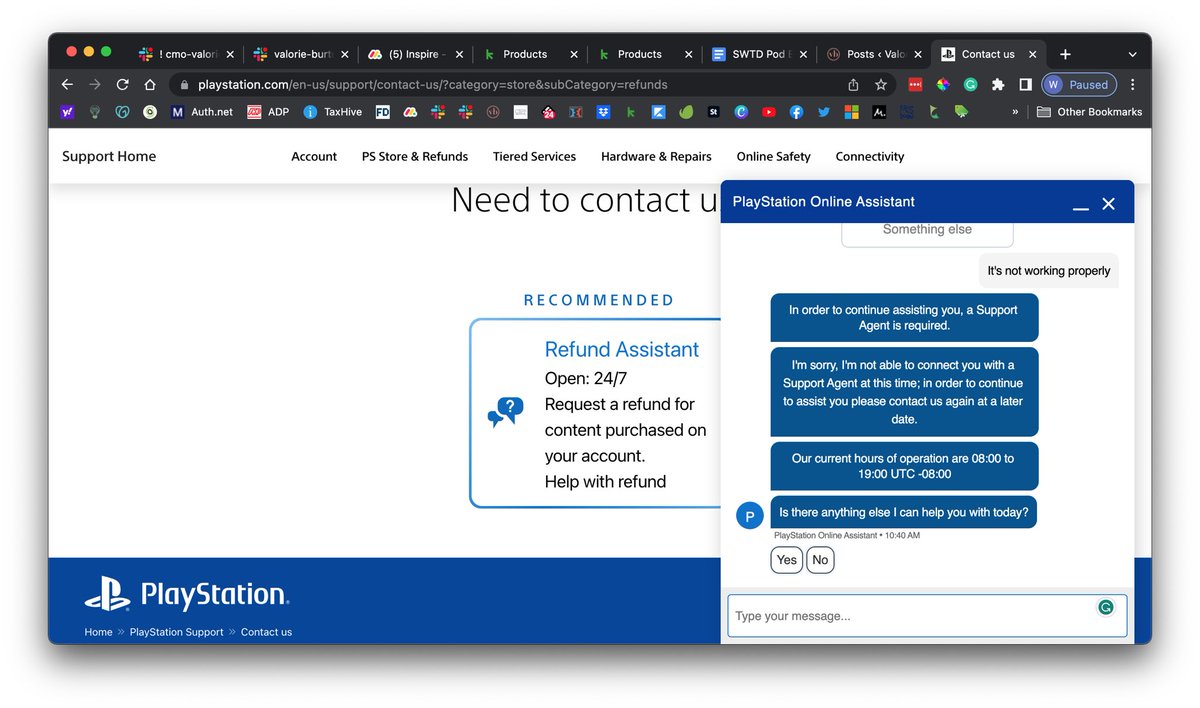Open the PlayStation Support breadcrumb link
Screen dimensions: 1200x708
[177, 632]
